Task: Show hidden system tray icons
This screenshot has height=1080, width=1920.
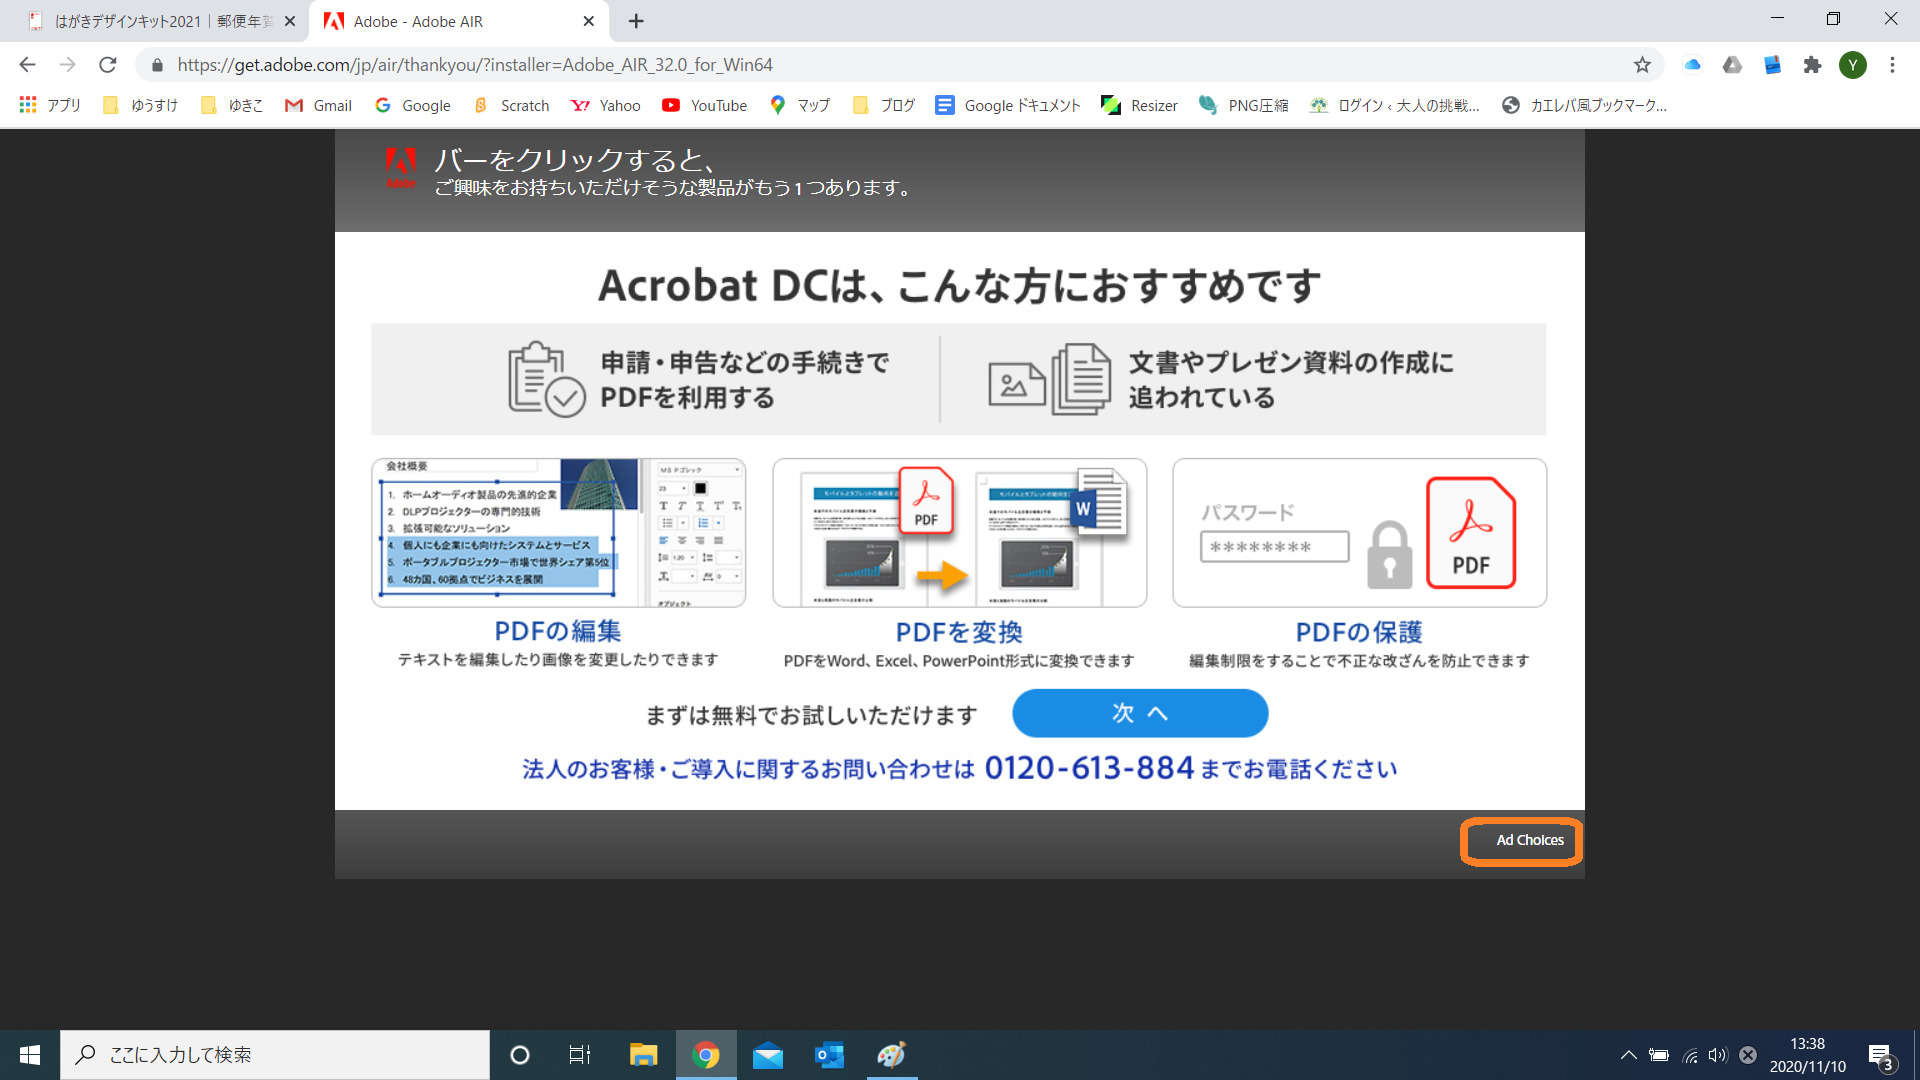Action: coord(1628,1055)
